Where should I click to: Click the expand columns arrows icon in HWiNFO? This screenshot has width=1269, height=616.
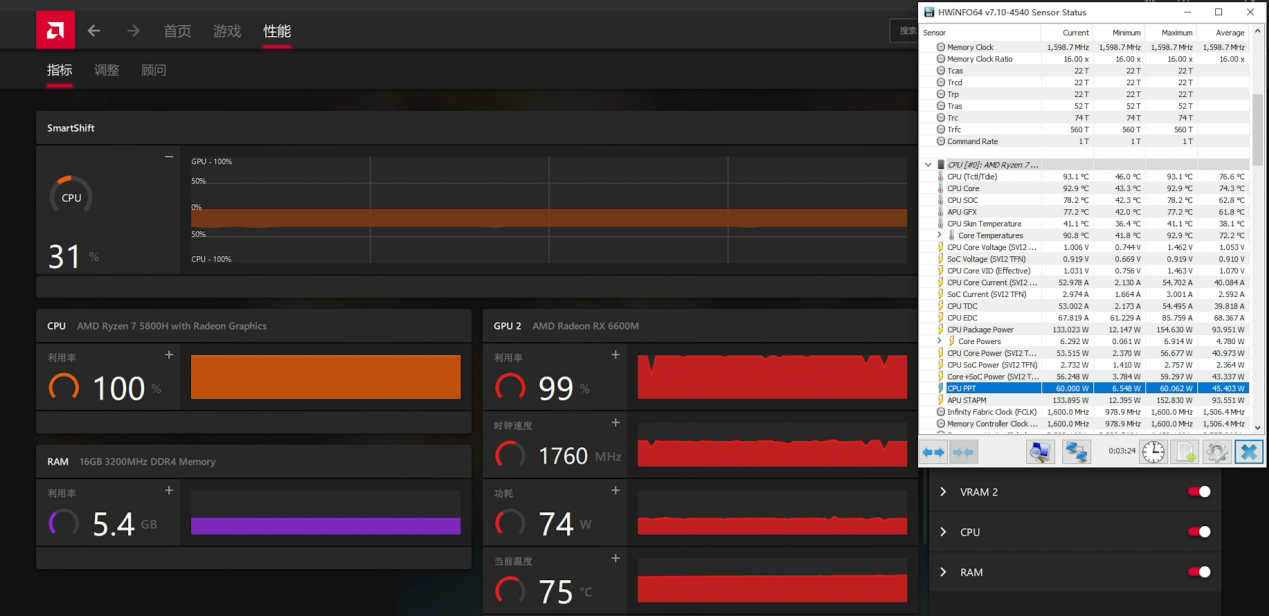[933, 452]
